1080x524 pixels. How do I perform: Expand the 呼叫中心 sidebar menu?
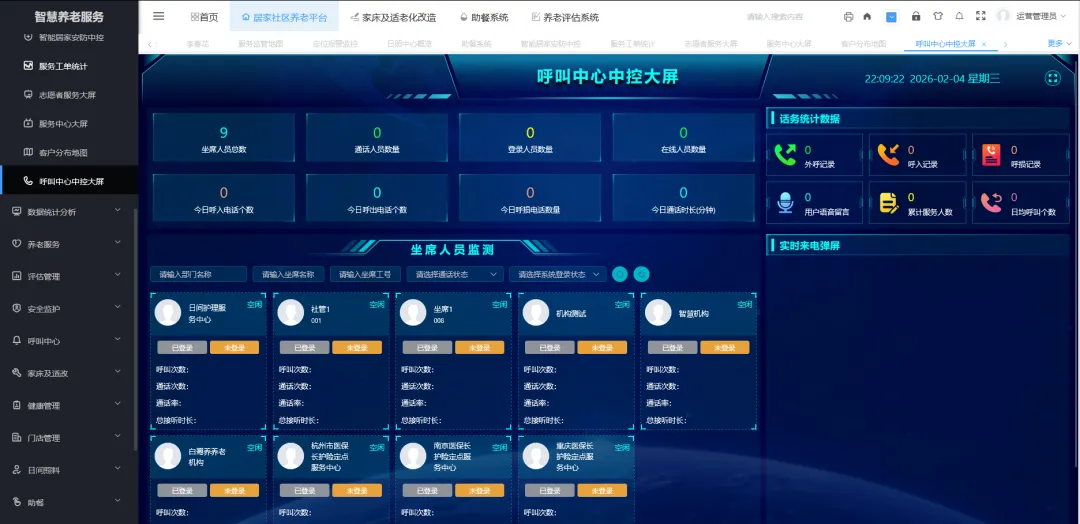tap(69, 341)
